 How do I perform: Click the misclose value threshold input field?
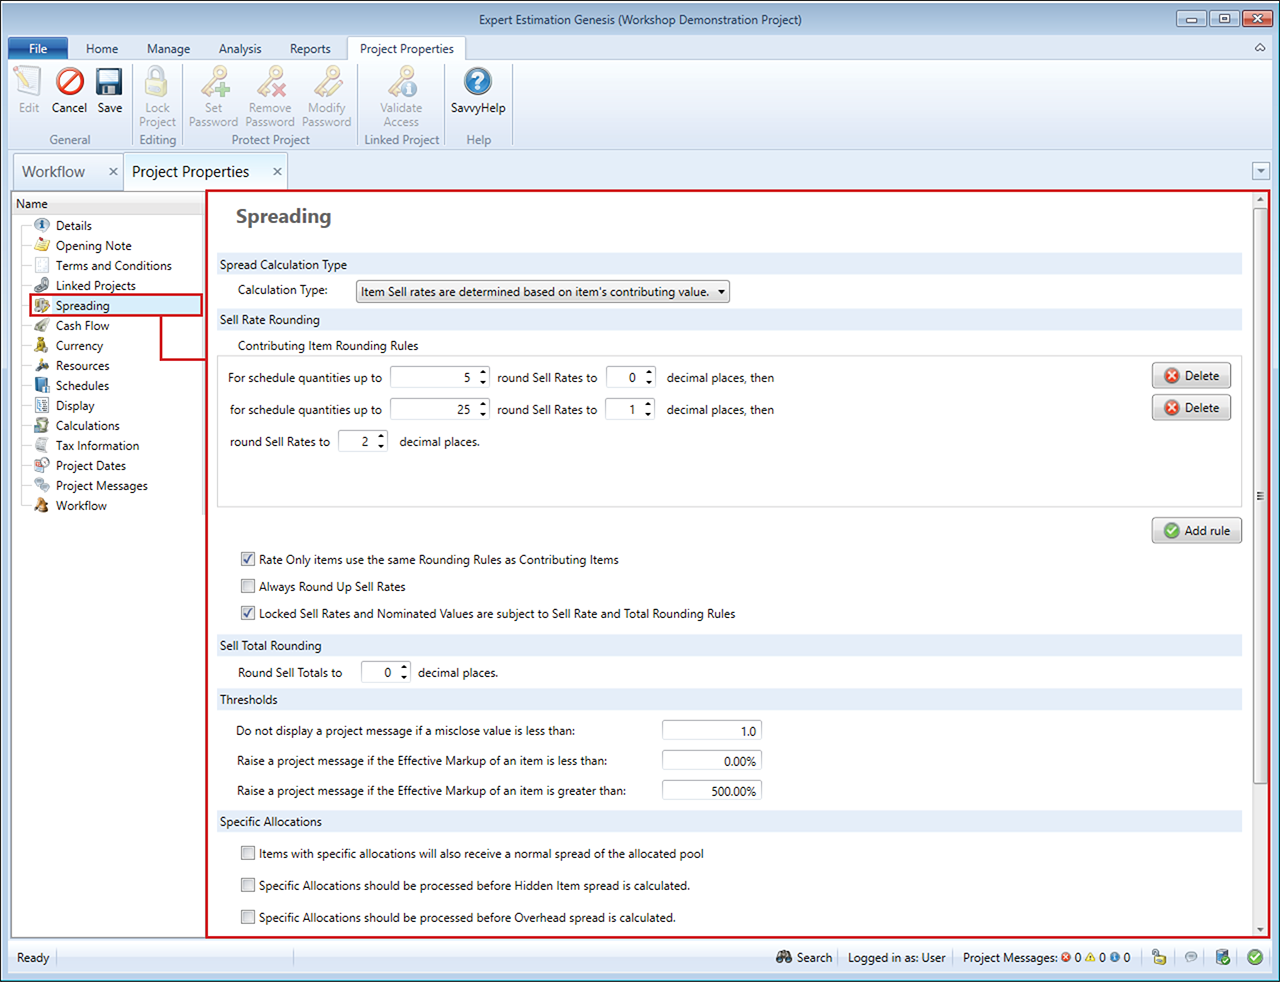point(711,731)
